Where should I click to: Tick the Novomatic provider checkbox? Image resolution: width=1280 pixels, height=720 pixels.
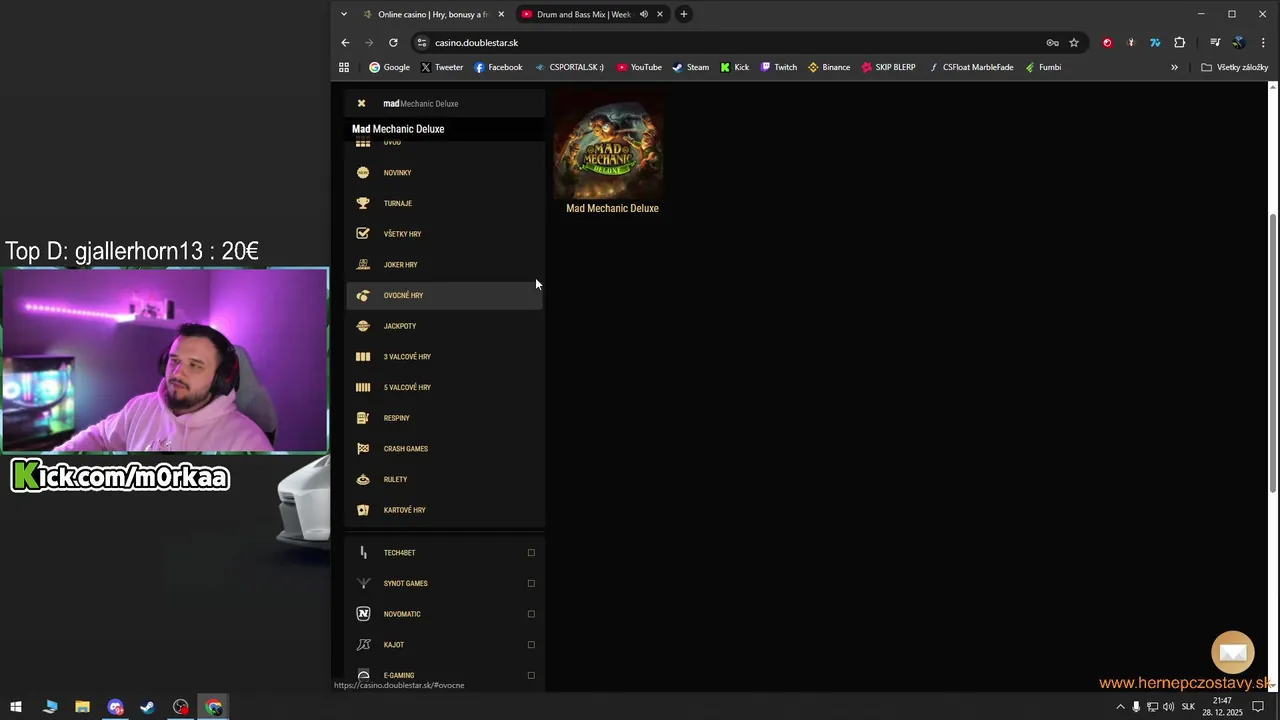[531, 614]
